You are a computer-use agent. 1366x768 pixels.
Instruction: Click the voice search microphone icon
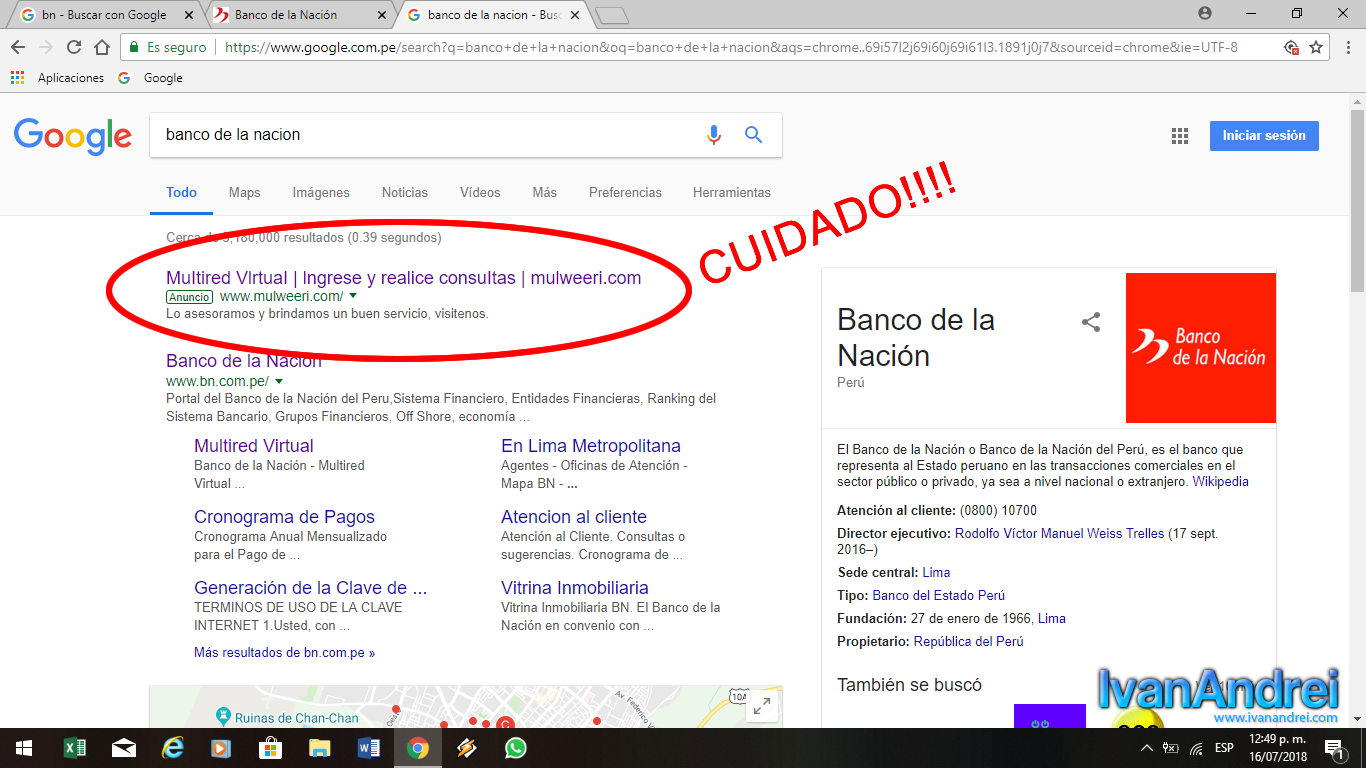point(713,135)
